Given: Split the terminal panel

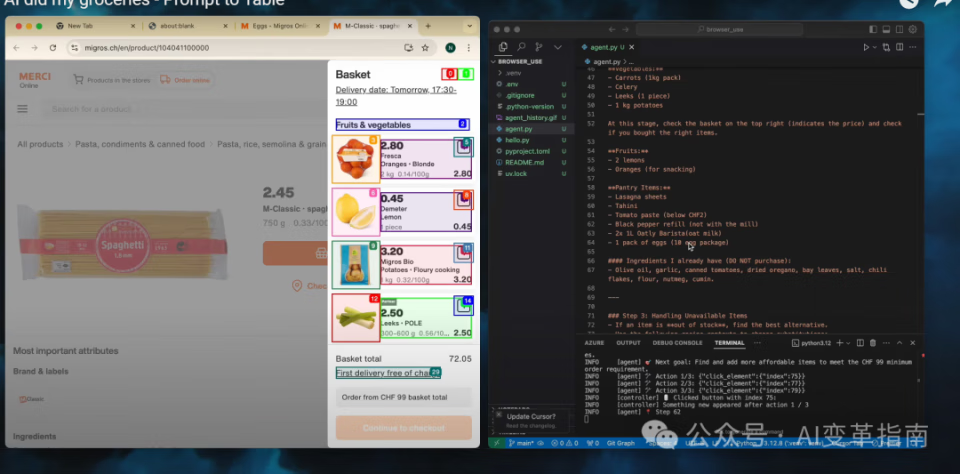Looking at the screenshot, I should 860,343.
